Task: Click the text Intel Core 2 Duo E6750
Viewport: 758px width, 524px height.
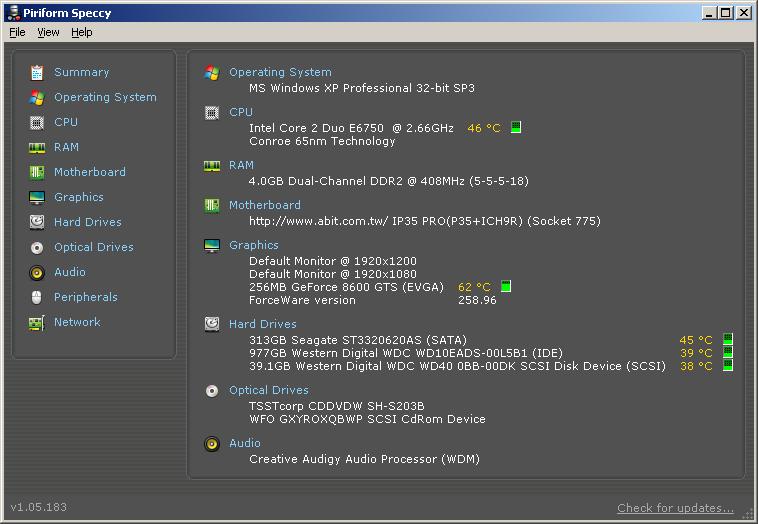Action: click(x=316, y=128)
